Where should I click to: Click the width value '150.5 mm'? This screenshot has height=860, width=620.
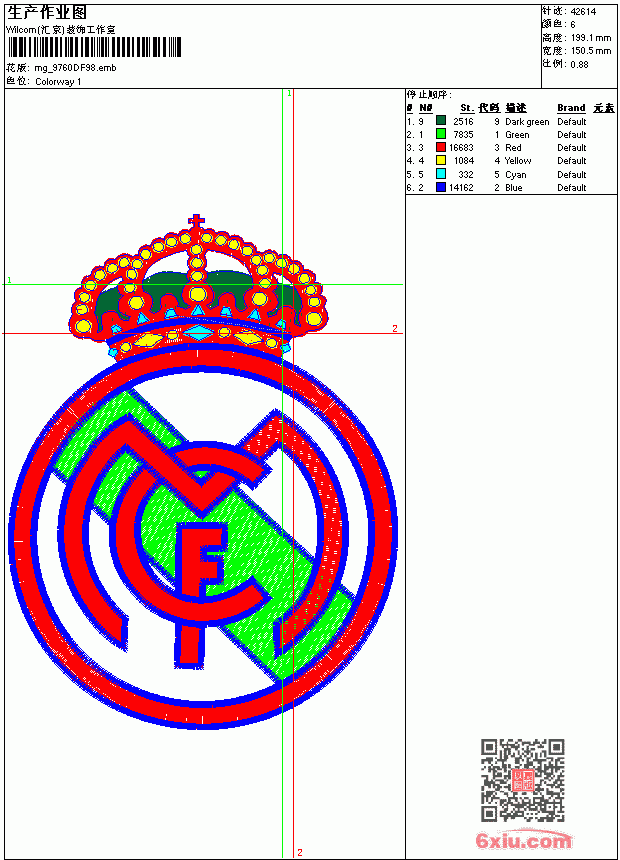coord(591,51)
